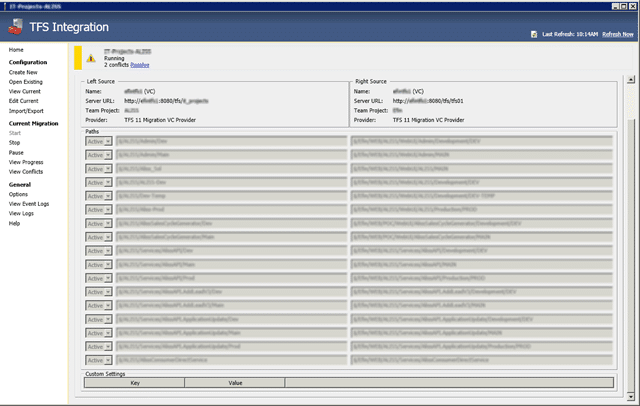Open Import/Export in the sidebar

click(26, 111)
